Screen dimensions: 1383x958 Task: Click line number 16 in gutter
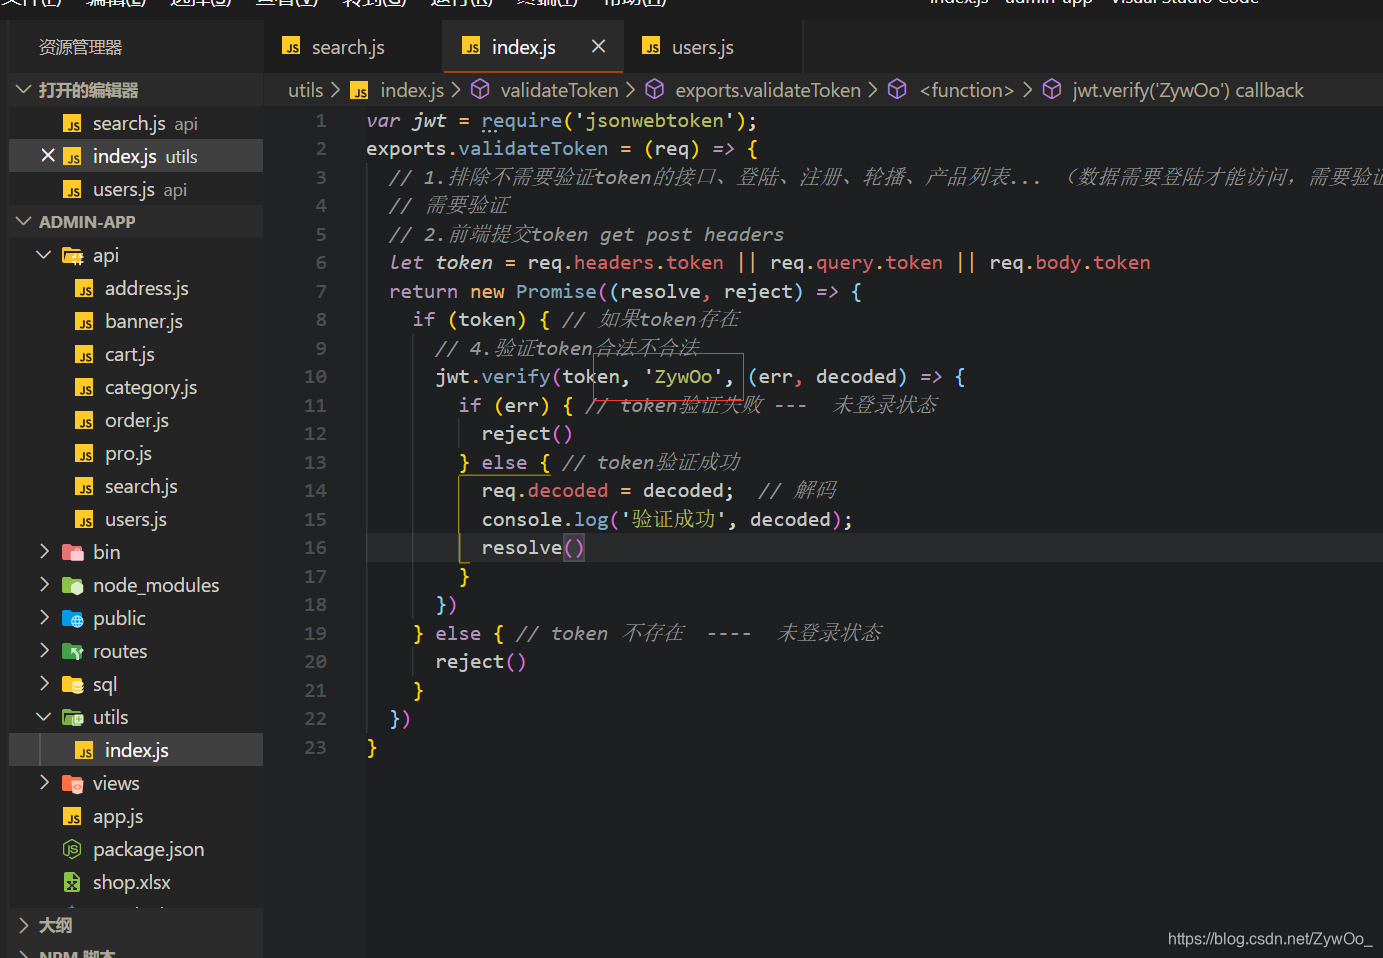pos(315,547)
